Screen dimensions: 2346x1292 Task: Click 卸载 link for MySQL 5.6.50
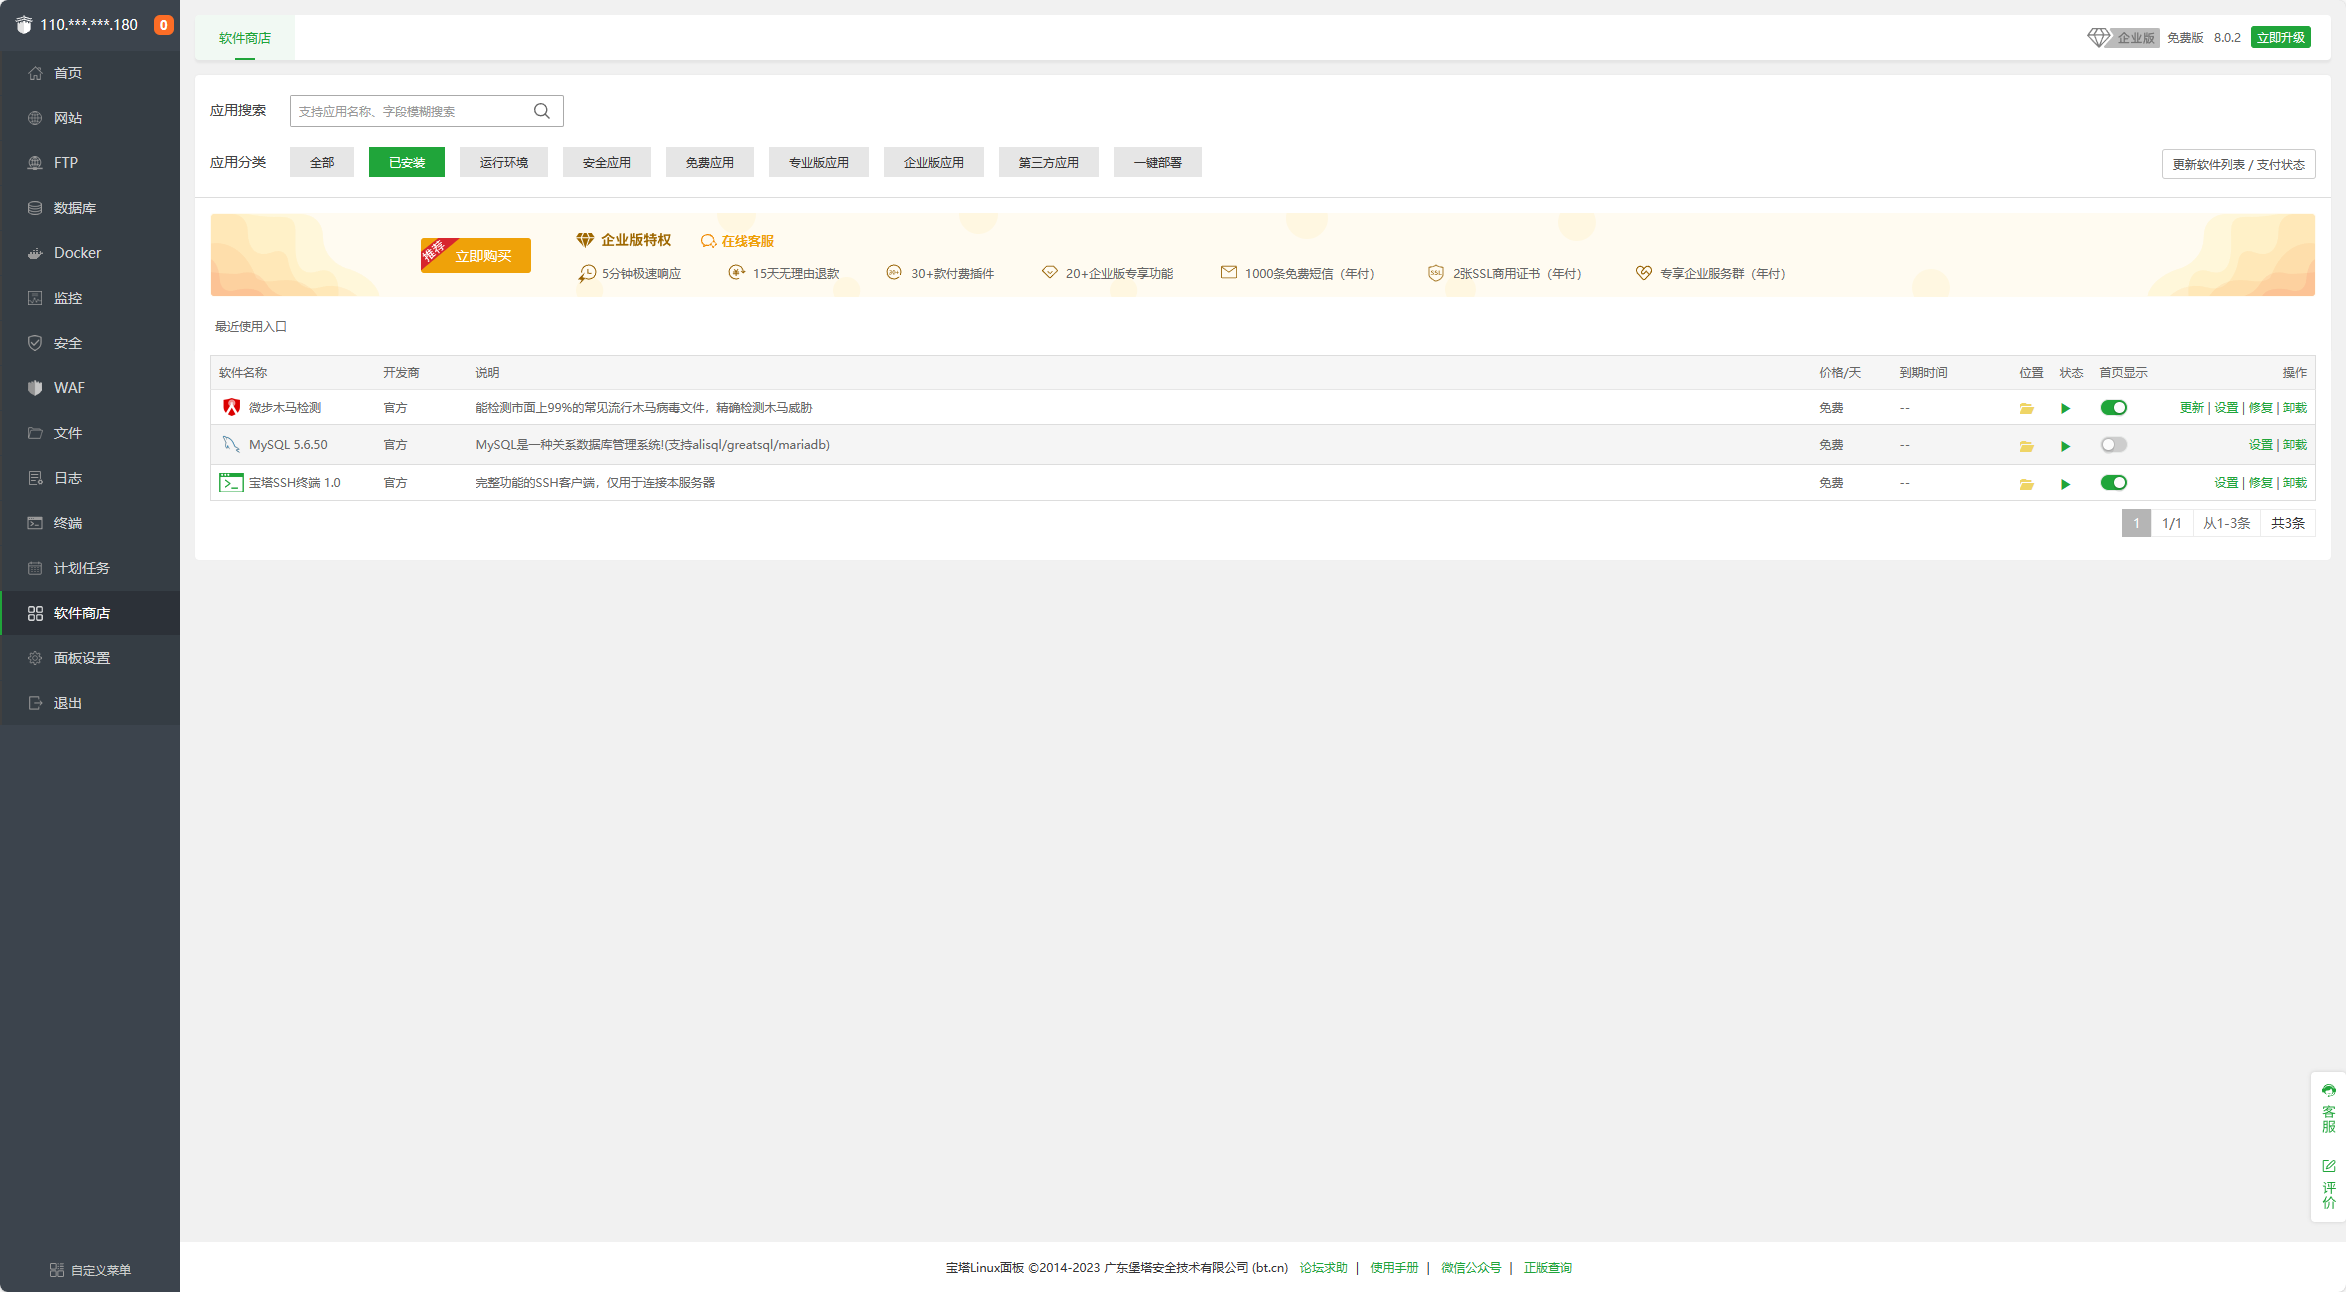point(2295,445)
